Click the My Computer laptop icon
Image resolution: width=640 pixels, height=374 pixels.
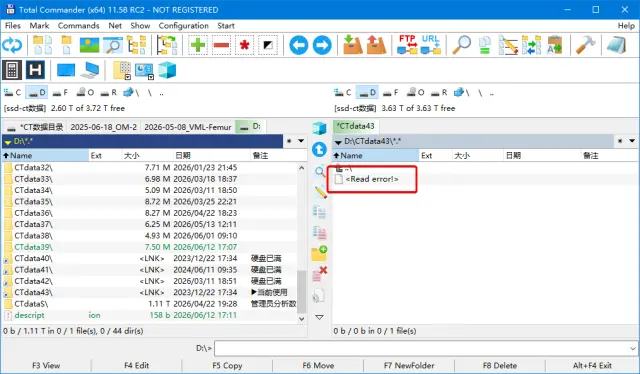[89, 70]
